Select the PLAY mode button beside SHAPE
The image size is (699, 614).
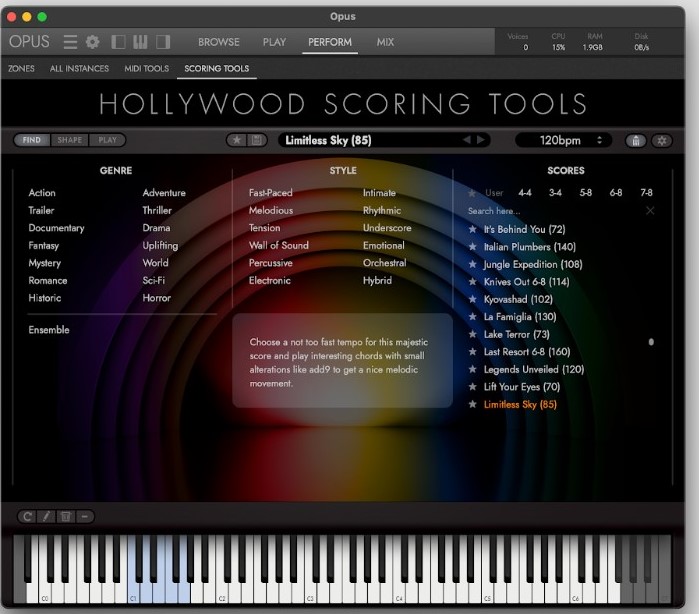[x=107, y=140]
